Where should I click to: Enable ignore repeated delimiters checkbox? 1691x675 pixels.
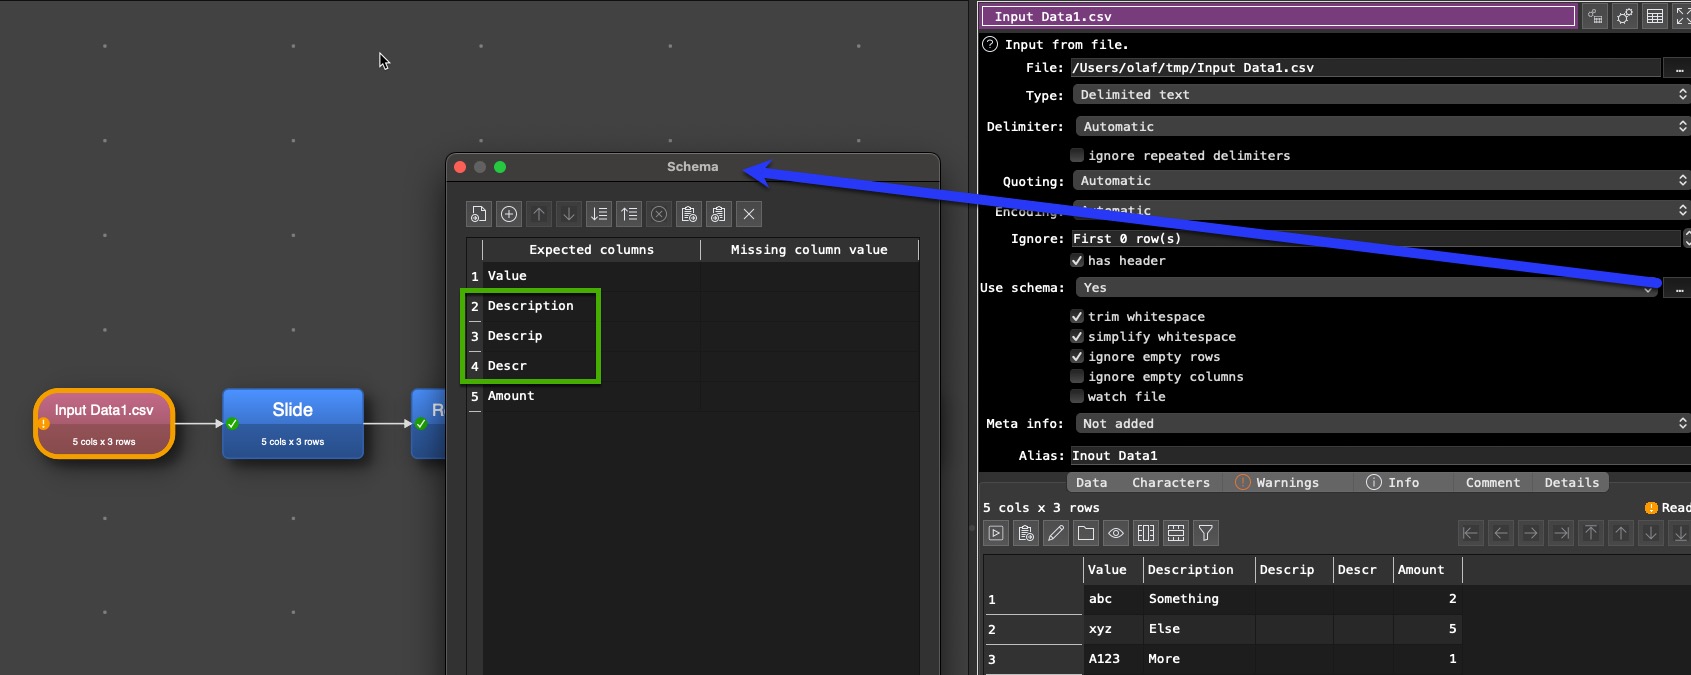[x=1077, y=155]
